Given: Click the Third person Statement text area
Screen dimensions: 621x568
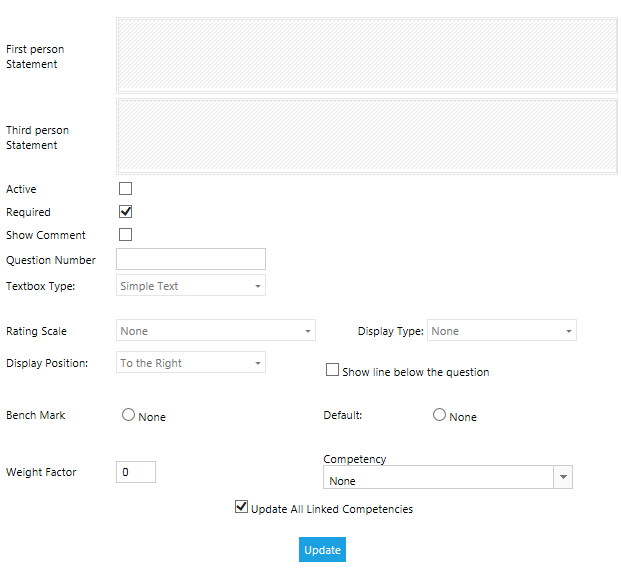Looking at the screenshot, I should pos(366,136).
